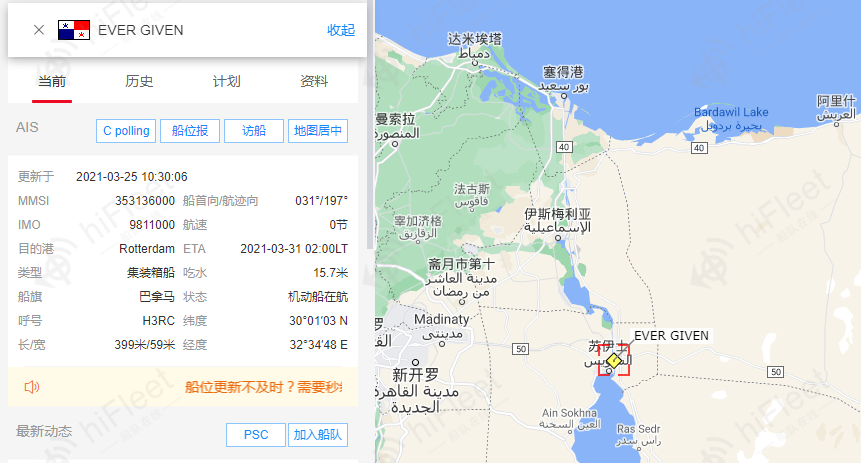Click the 船位报 button

coord(190,131)
